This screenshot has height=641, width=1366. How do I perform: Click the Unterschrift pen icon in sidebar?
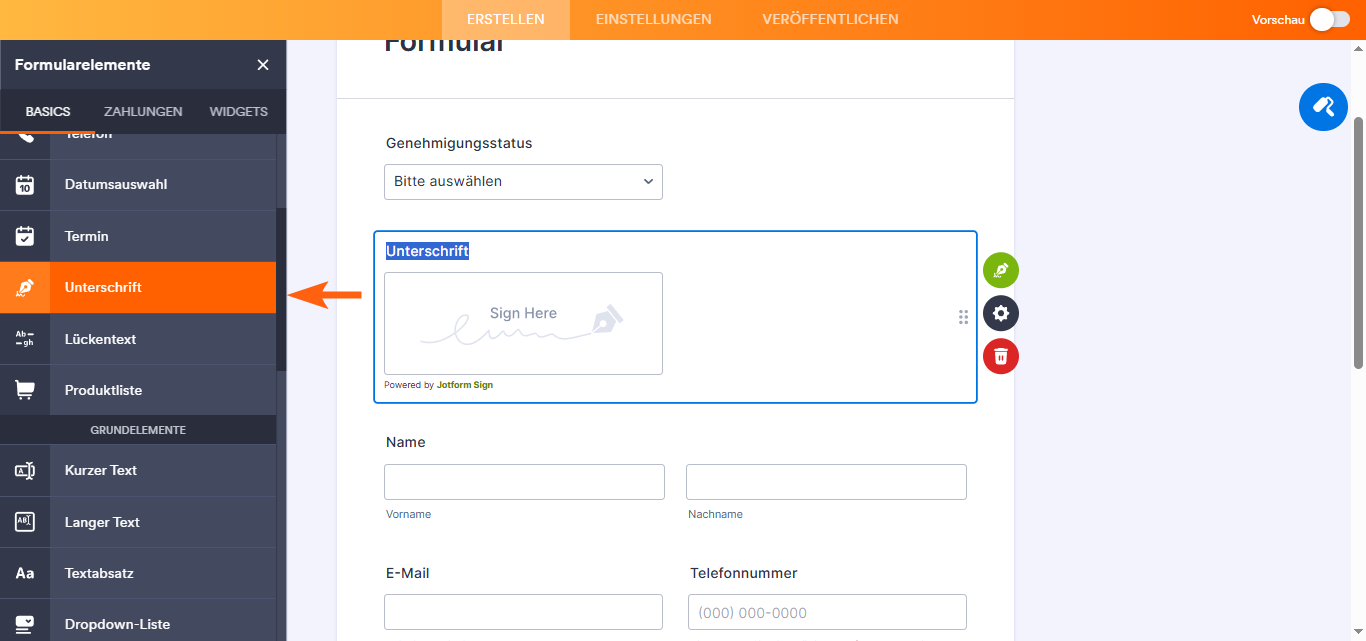[25, 288]
